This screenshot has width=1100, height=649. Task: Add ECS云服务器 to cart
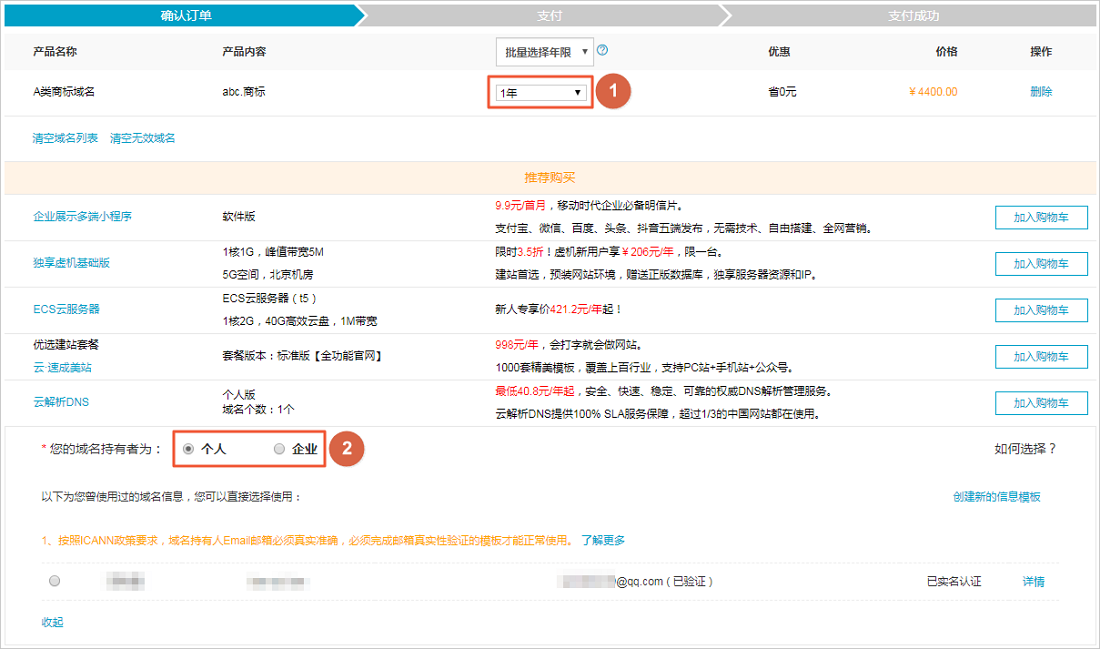click(1040, 310)
